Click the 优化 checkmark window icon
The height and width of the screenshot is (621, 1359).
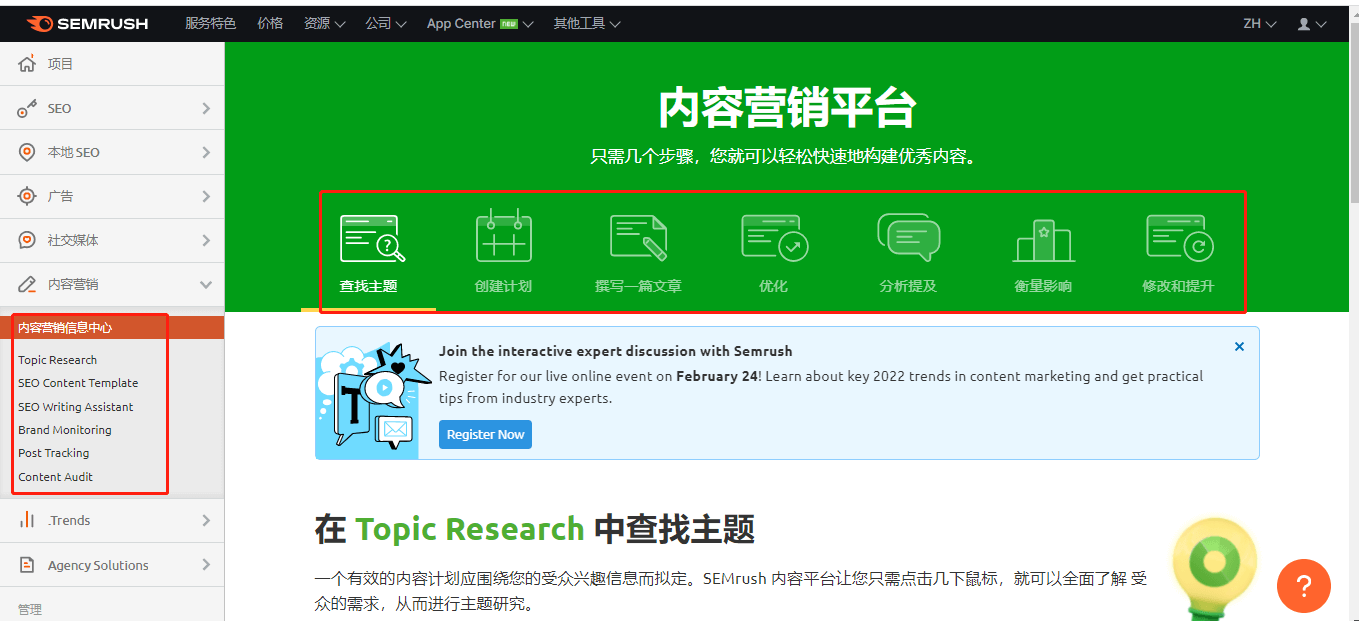pos(774,238)
